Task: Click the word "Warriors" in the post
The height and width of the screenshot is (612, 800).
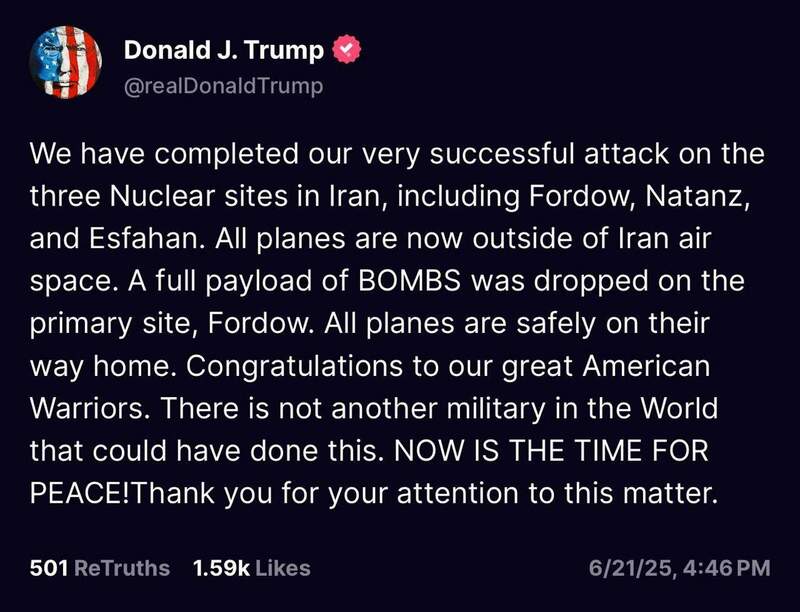Action: coord(88,409)
